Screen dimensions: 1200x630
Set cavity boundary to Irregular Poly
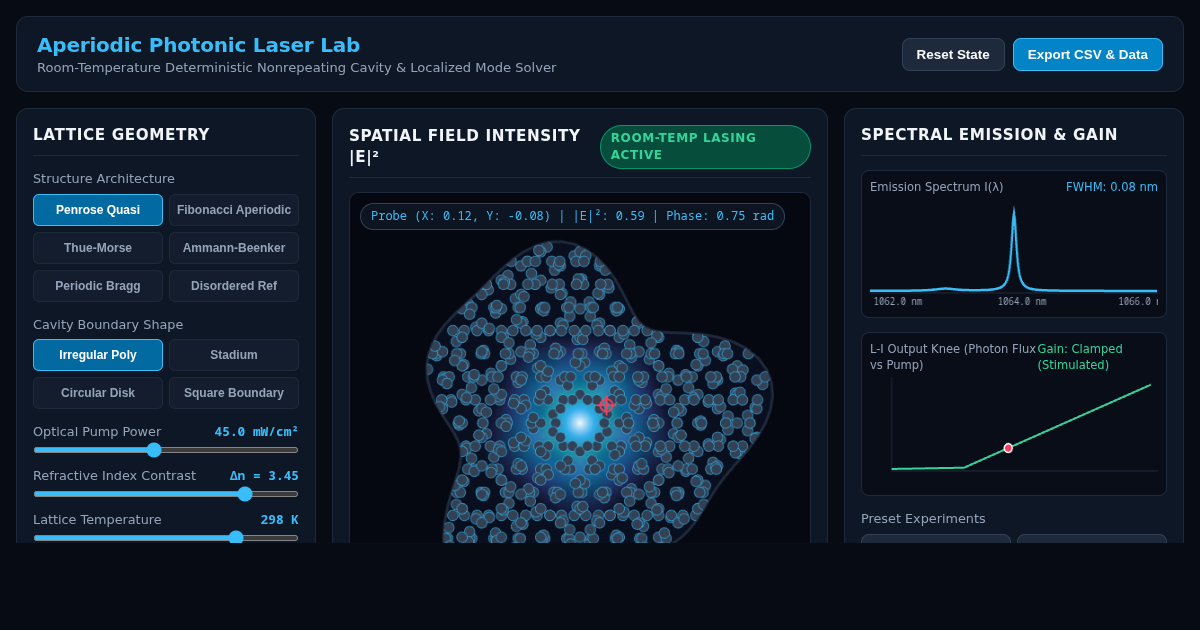pyautogui.click(x=98, y=355)
